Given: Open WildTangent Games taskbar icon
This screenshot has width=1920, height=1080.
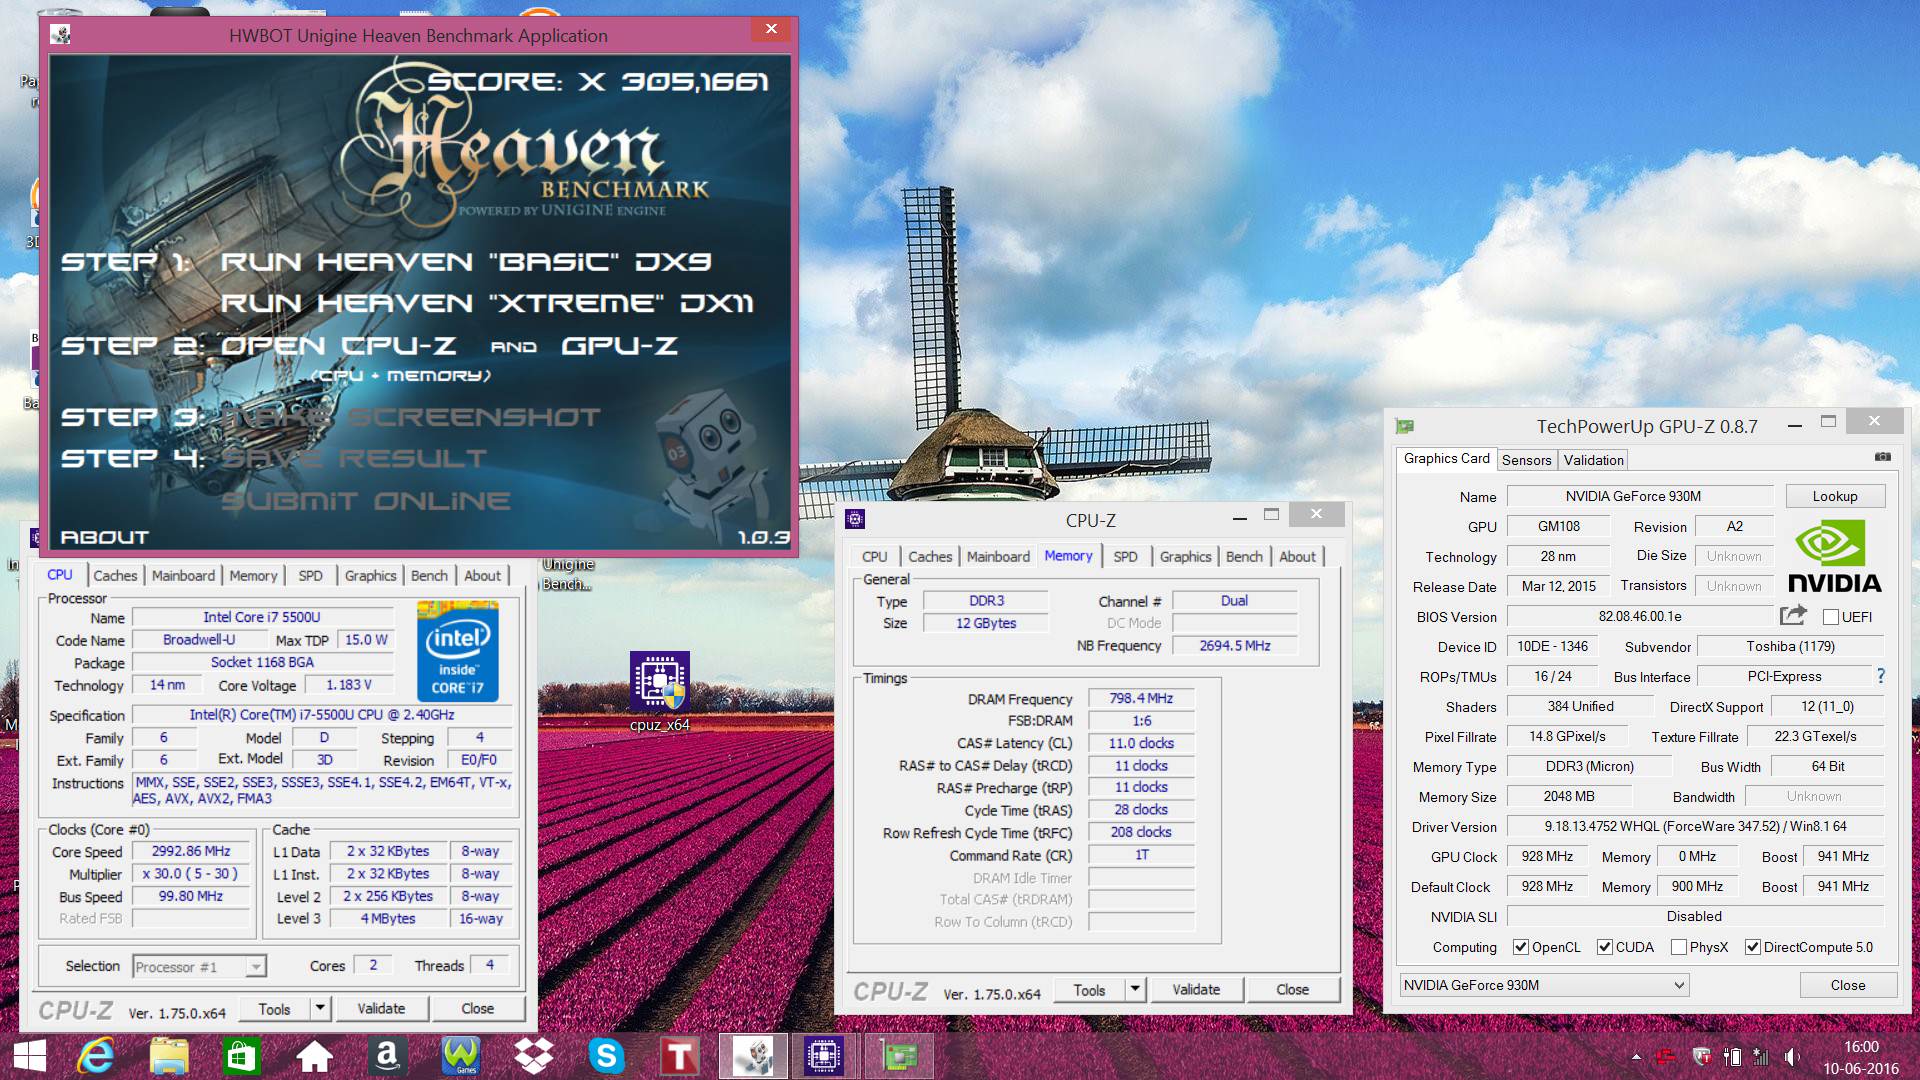Looking at the screenshot, I should (x=461, y=1056).
